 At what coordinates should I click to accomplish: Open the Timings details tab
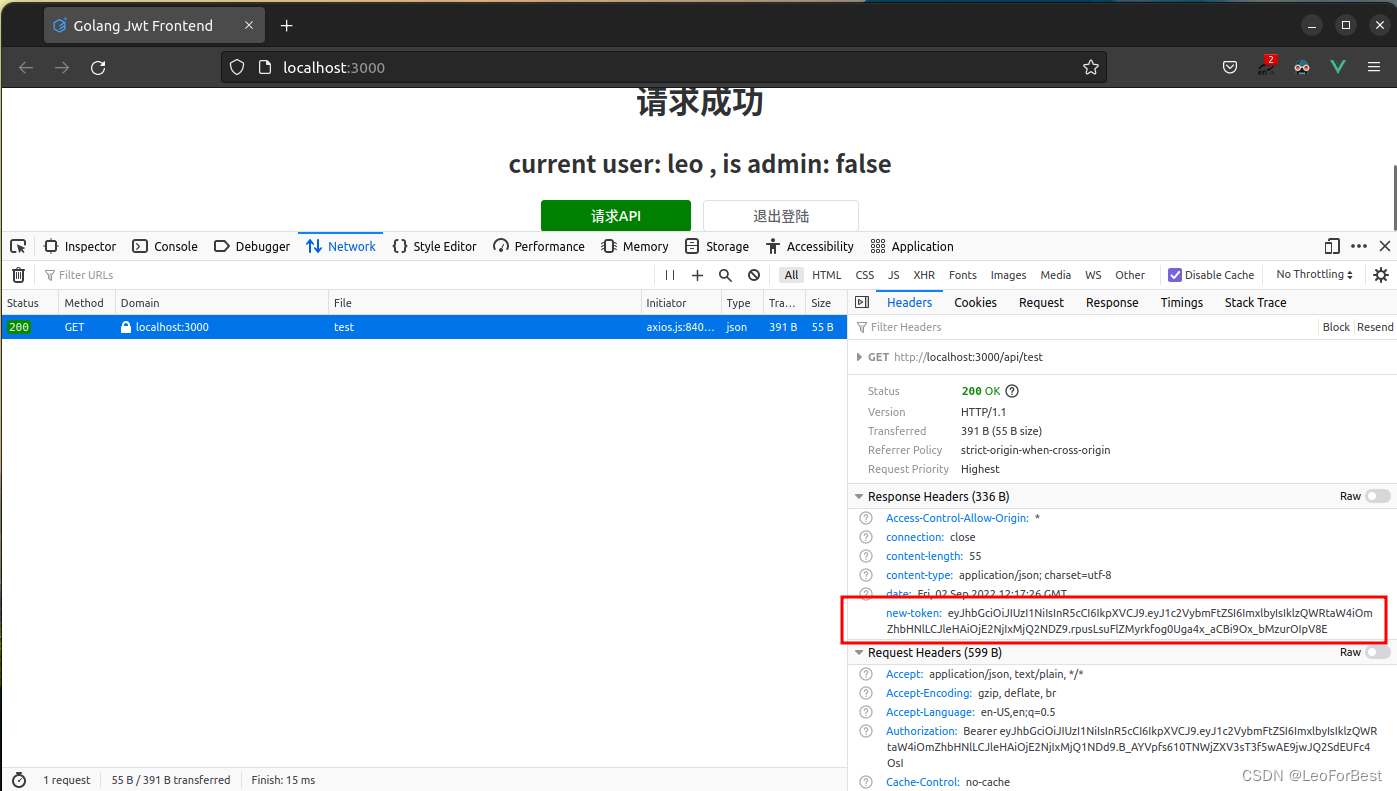1182,302
